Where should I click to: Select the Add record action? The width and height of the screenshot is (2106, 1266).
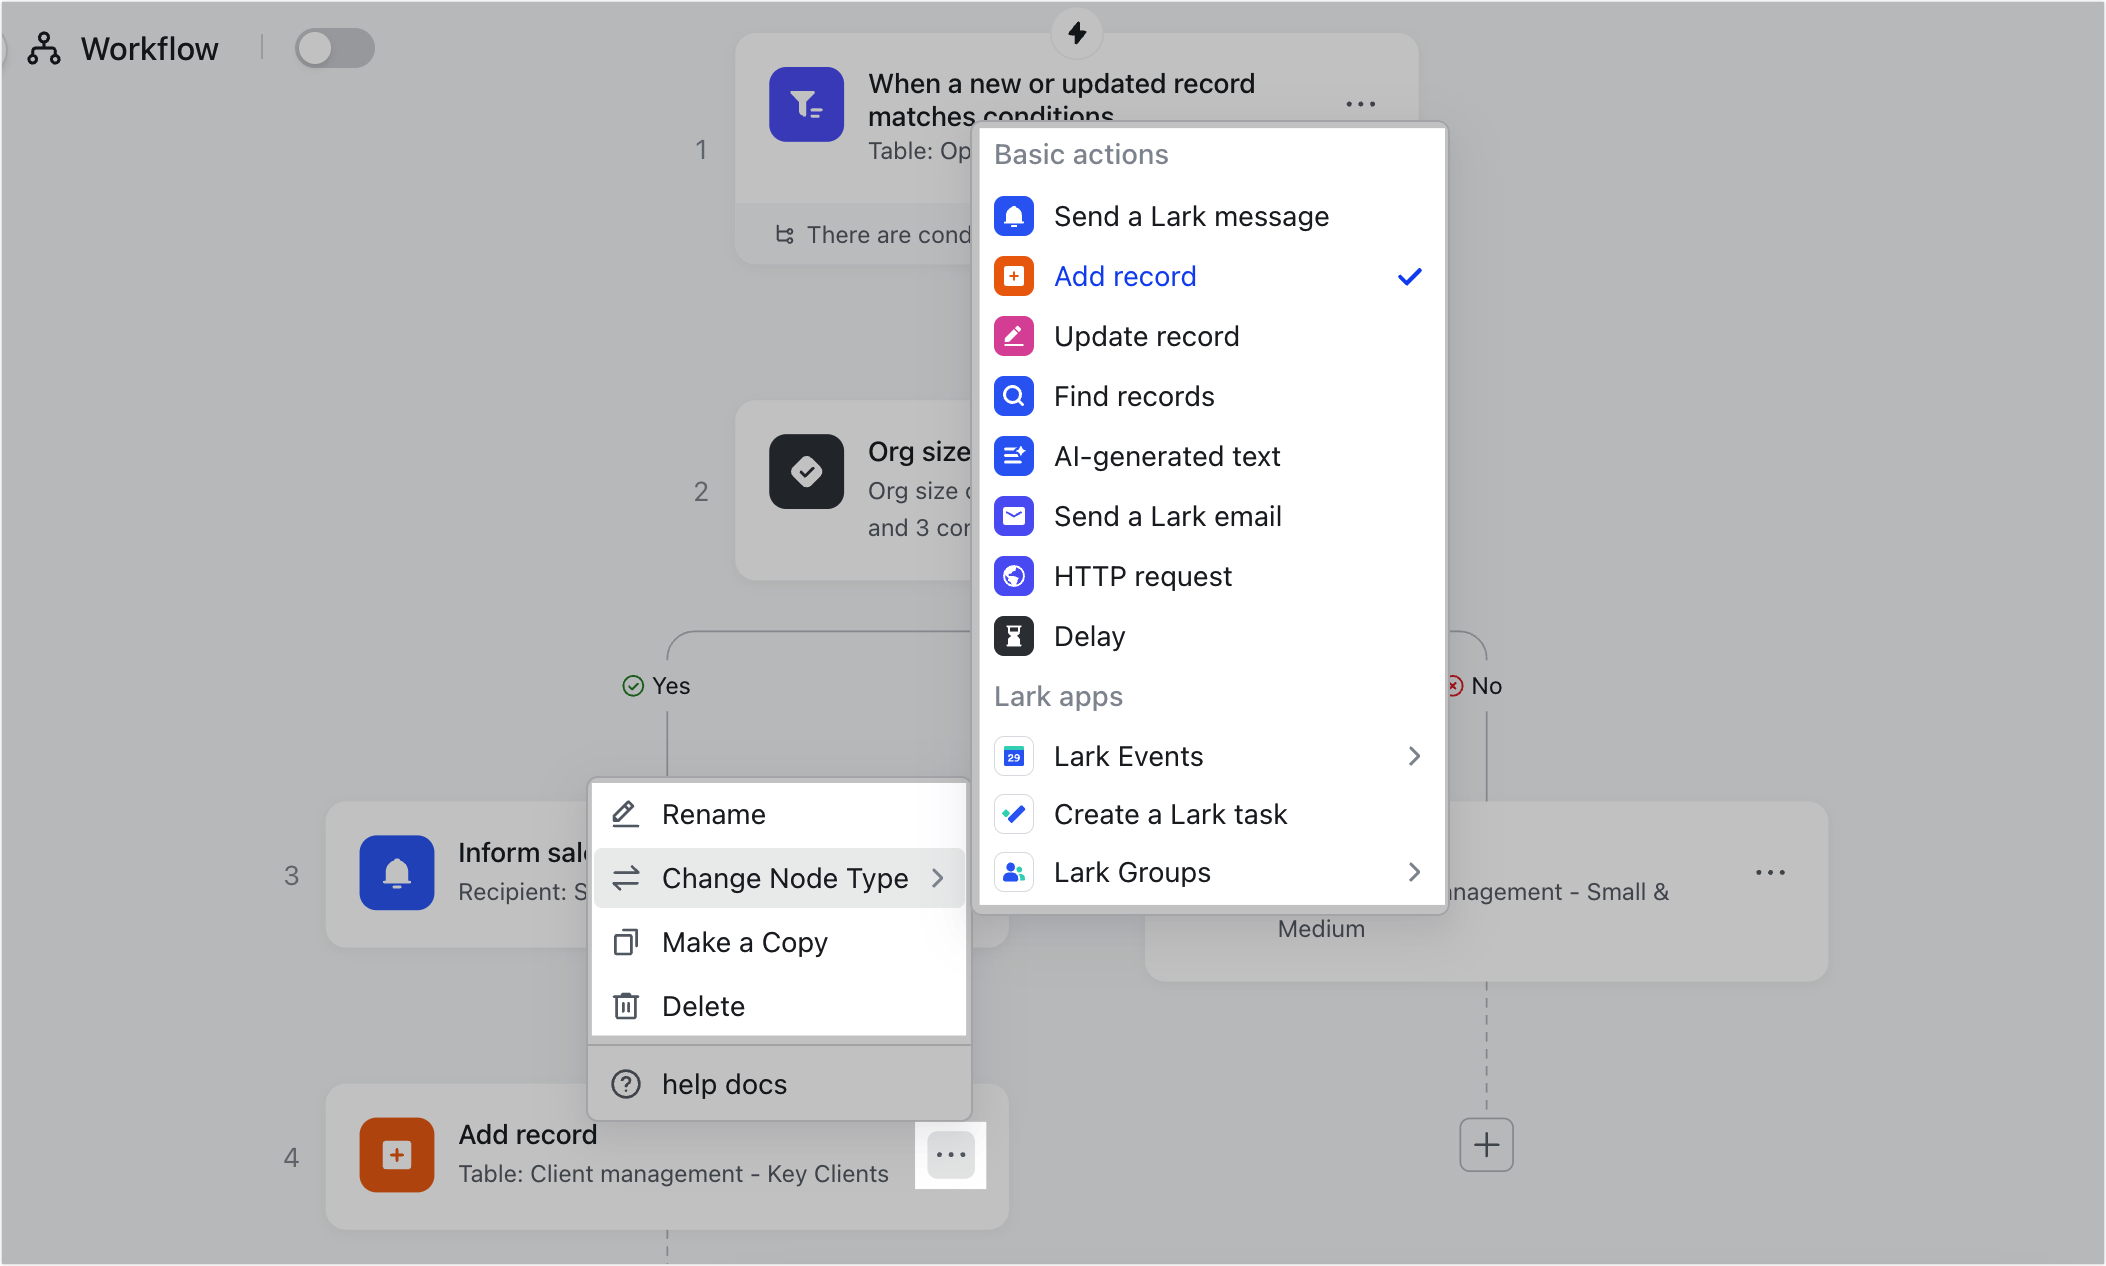pos(1212,276)
